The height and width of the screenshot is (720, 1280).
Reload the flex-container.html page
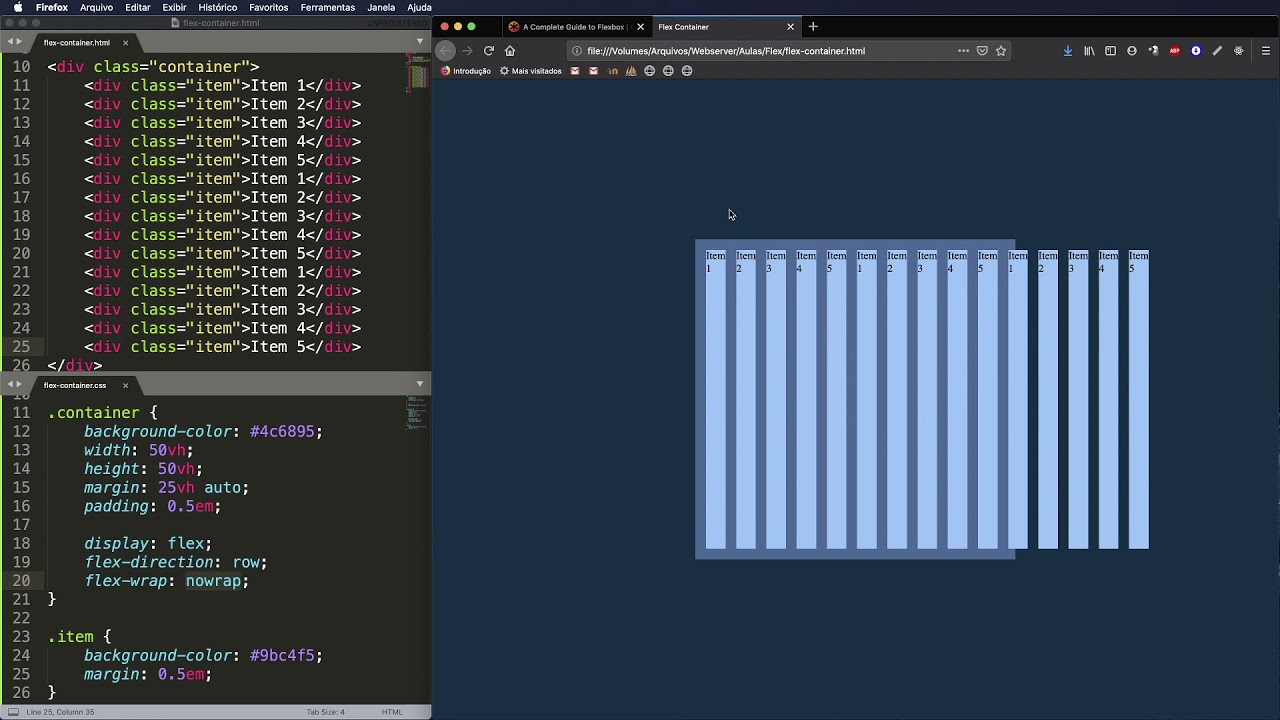coord(489,51)
